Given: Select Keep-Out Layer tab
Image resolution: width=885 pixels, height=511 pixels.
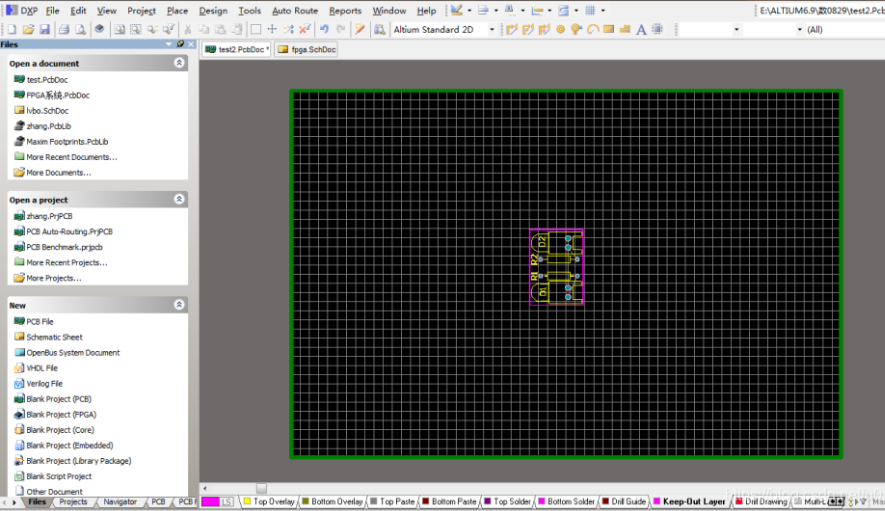Looking at the screenshot, I should pyautogui.click(x=689, y=501).
